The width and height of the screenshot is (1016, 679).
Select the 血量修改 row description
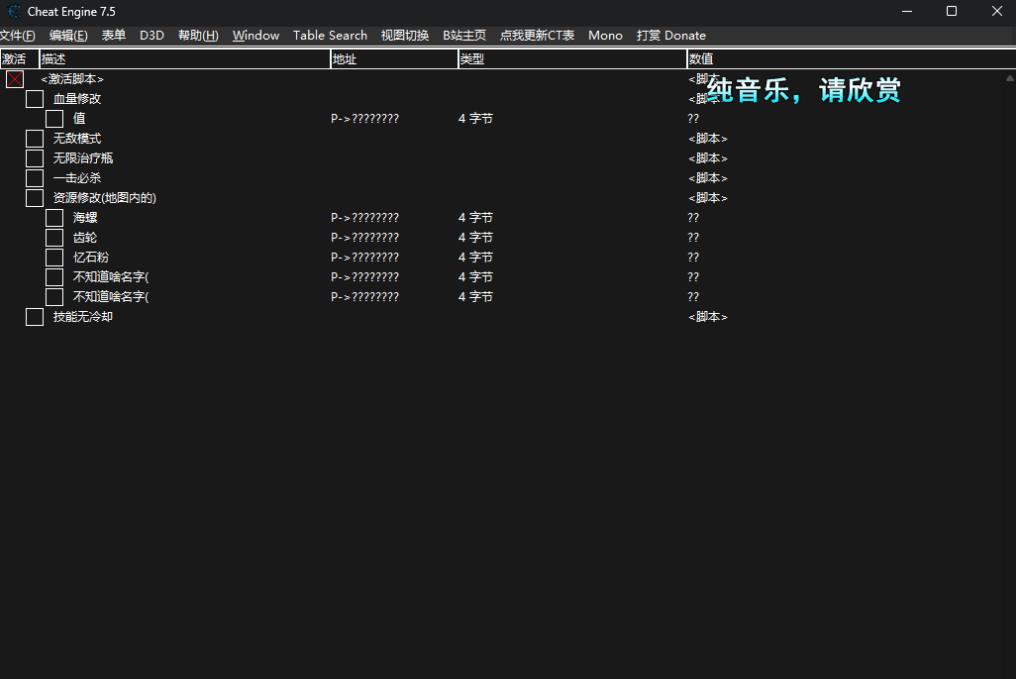coord(77,98)
